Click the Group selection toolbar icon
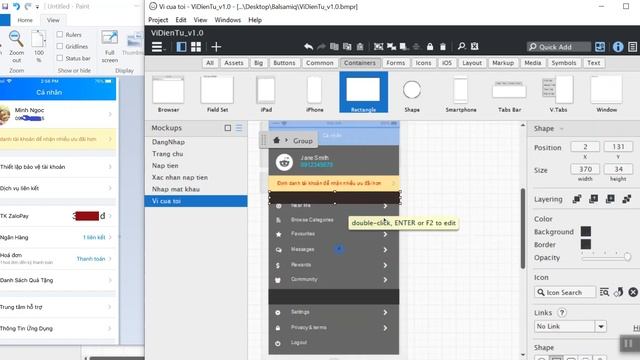 tap(378, 47)
